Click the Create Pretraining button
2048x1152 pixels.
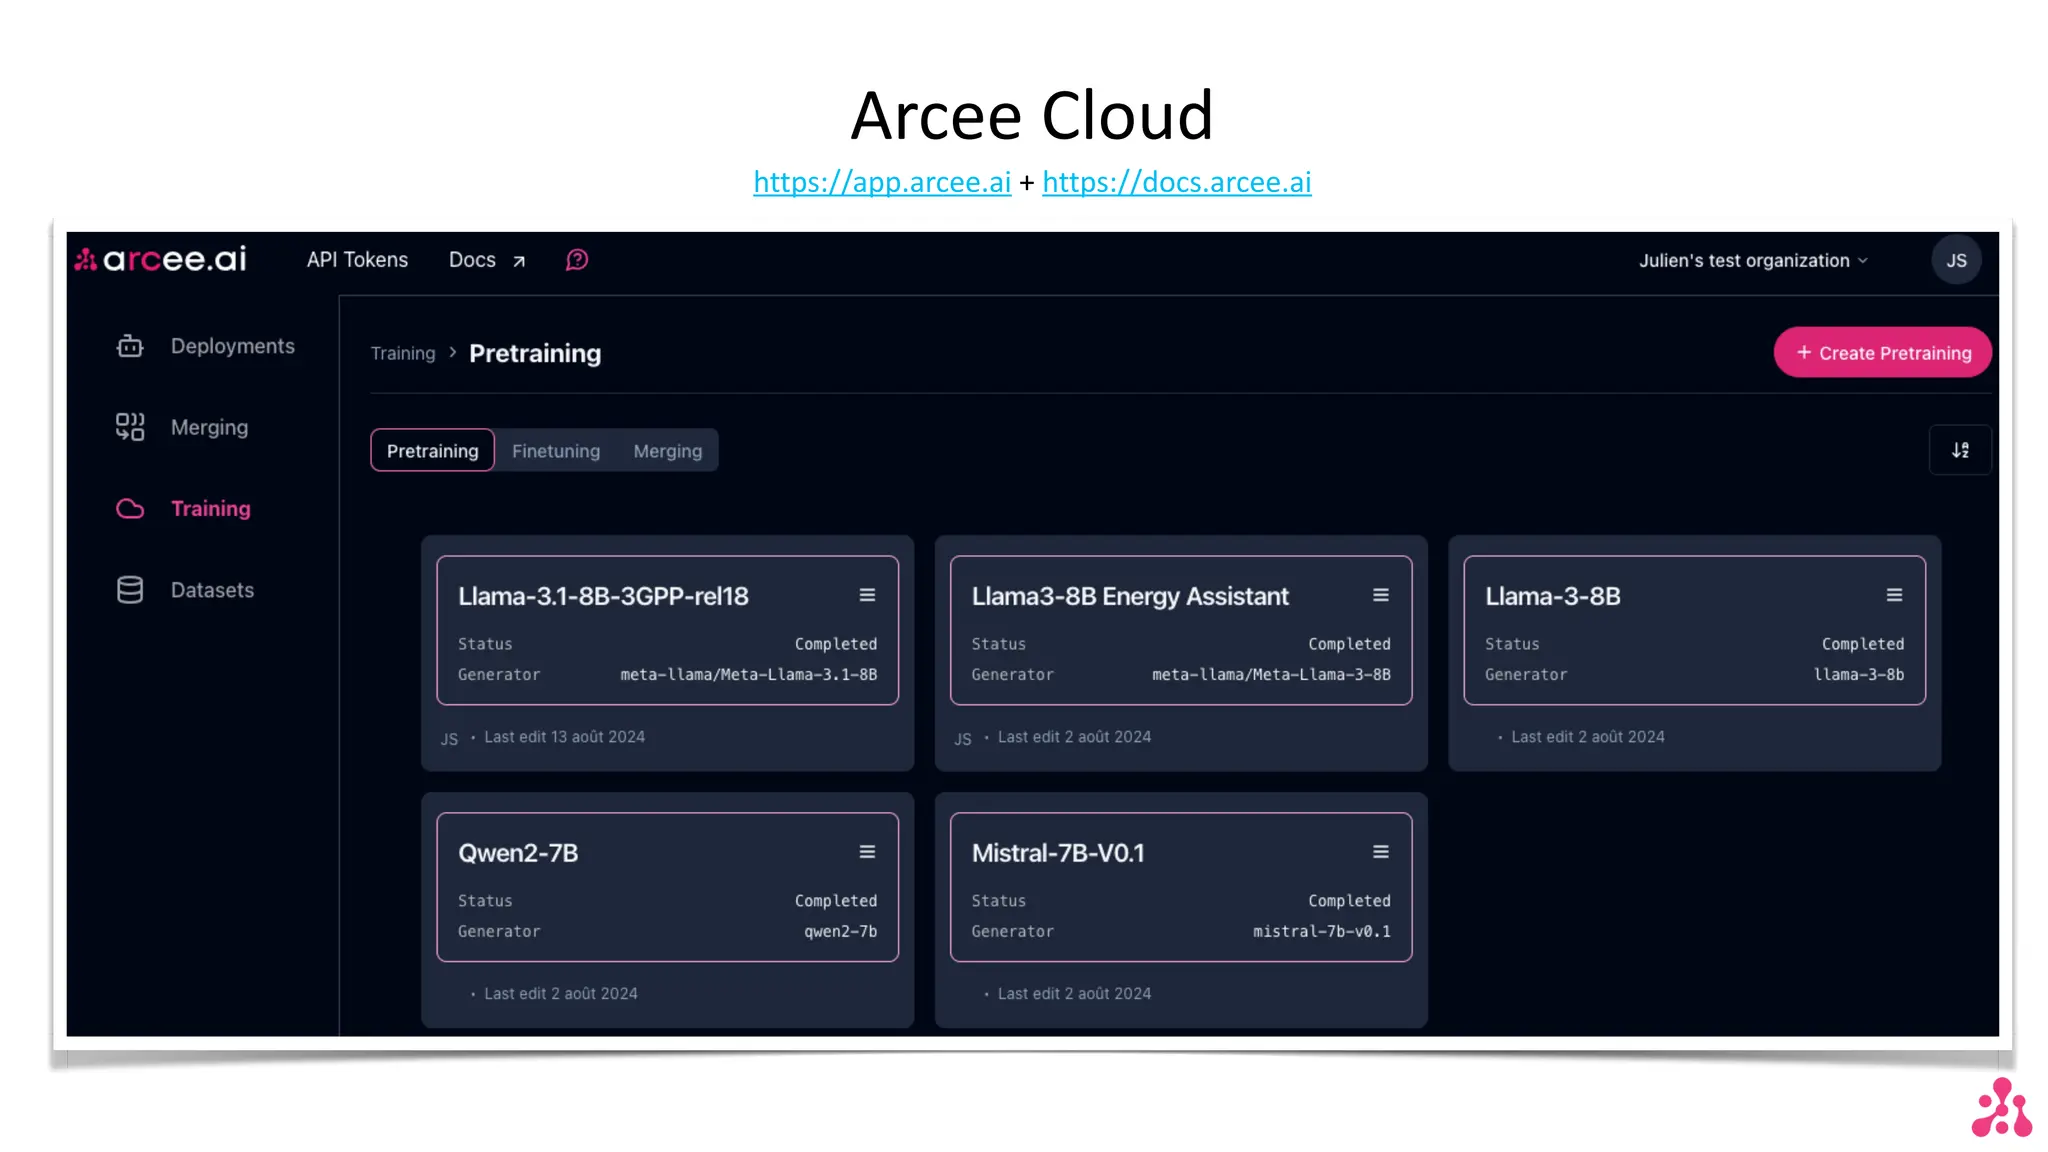click(x=1882, y=352)
